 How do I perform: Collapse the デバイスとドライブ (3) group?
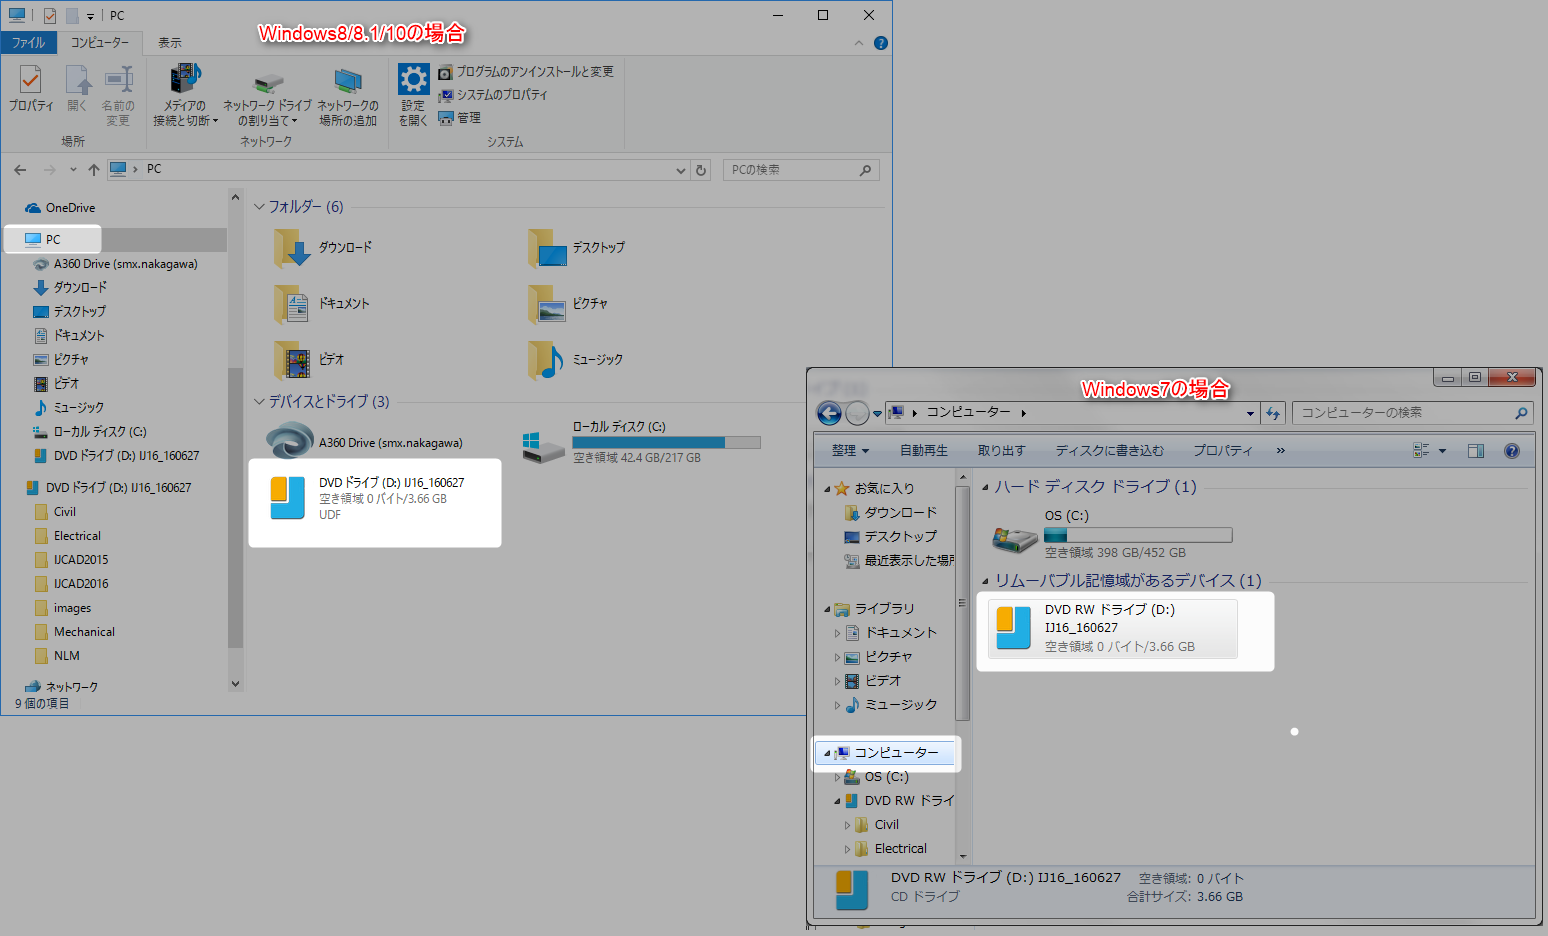point(259,402)
